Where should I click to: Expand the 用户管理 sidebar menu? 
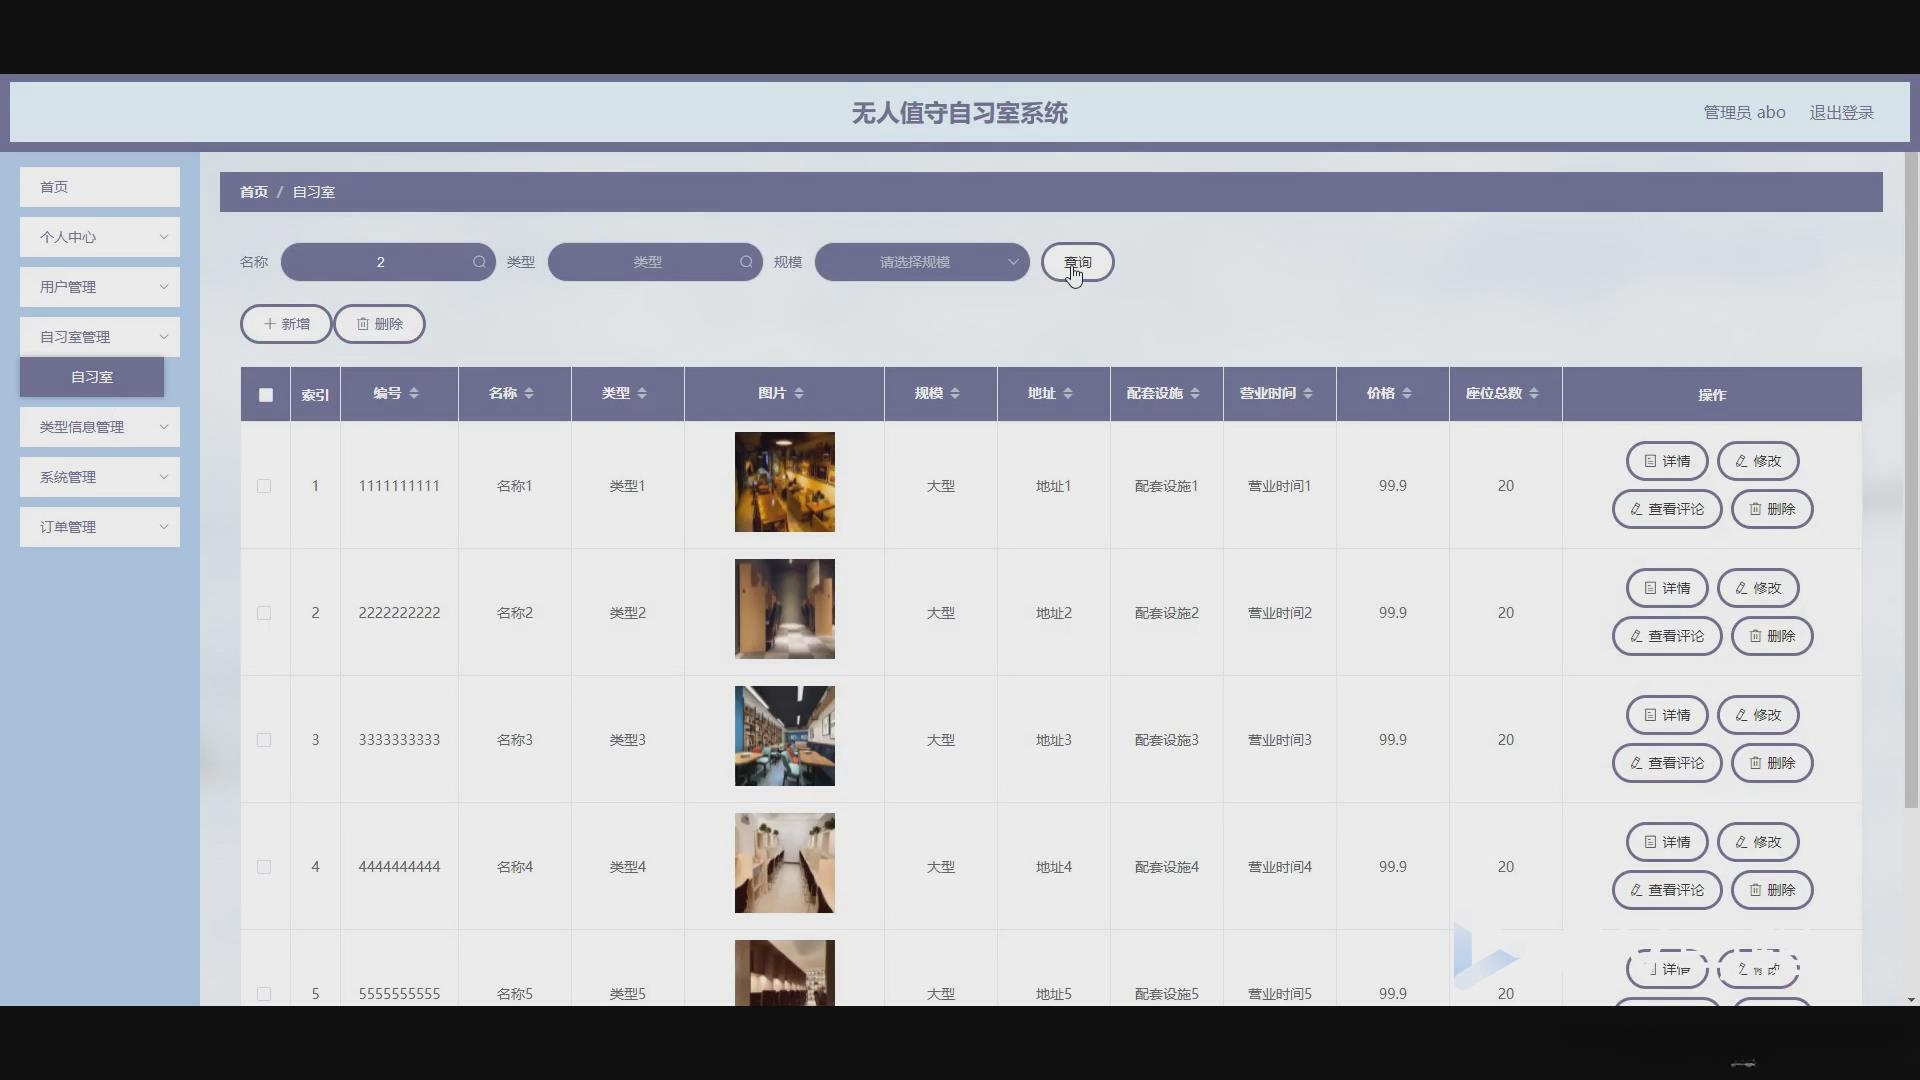coord(100,287)
